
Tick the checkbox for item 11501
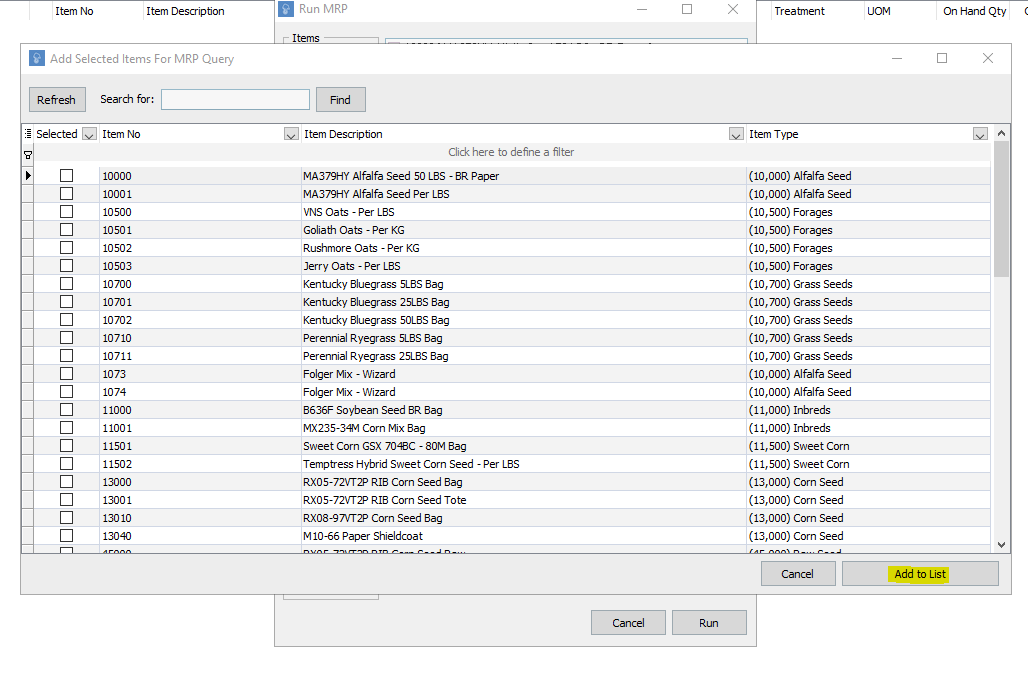pos(66,446)
